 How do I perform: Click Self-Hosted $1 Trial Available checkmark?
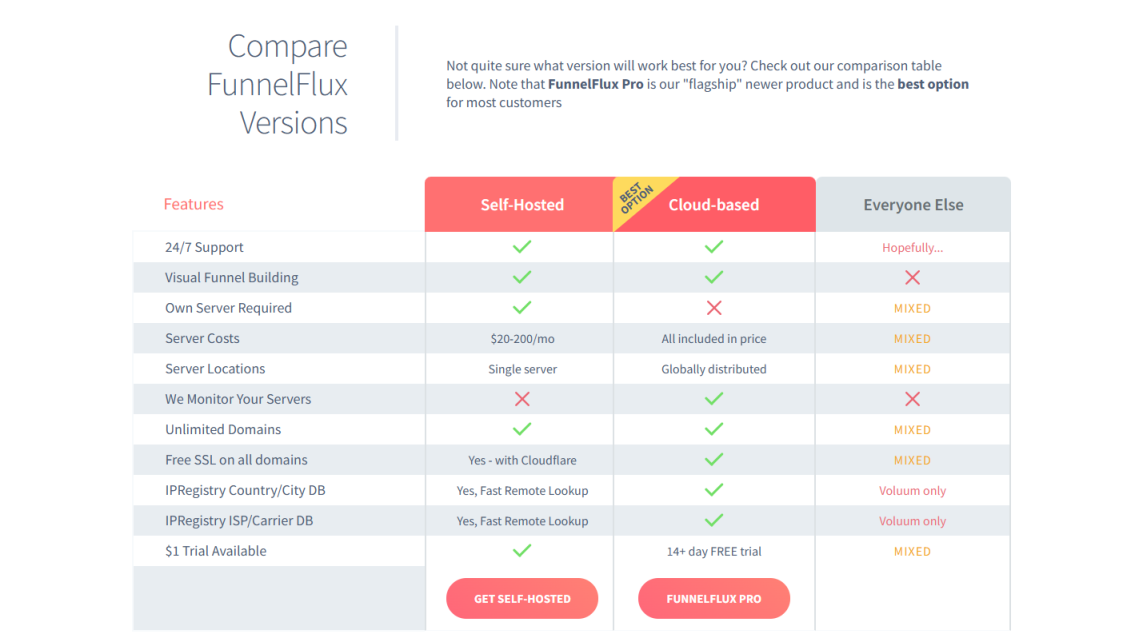521,551
